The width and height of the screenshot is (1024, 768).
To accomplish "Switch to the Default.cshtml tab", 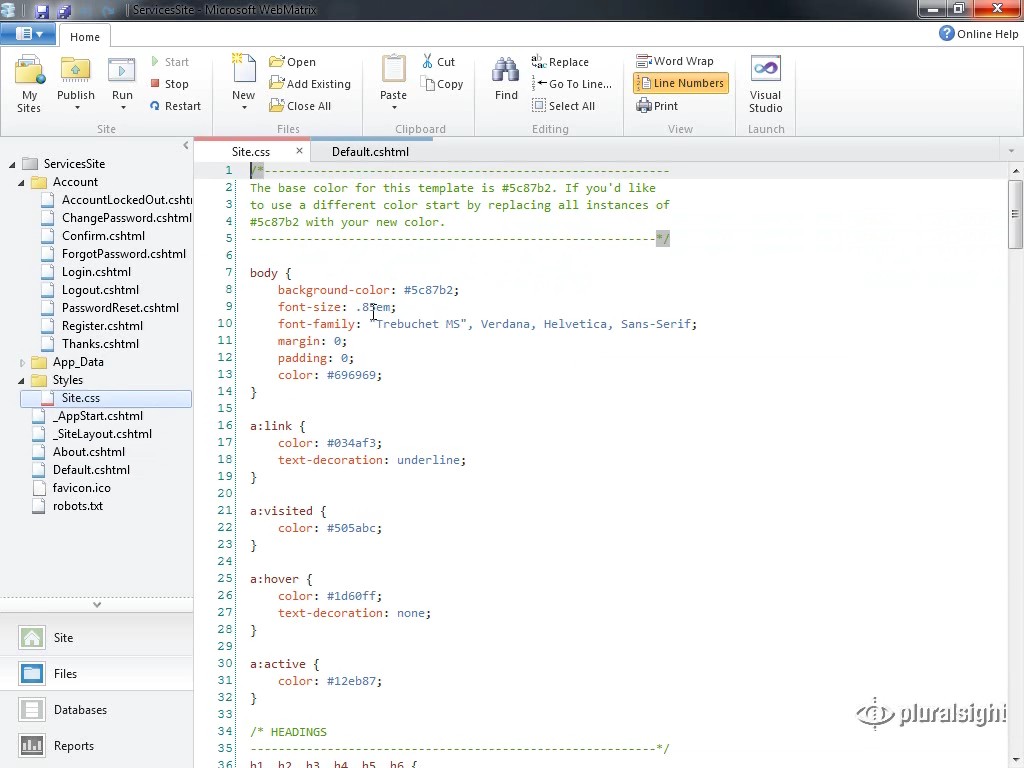I will click(x=370, y=152).
